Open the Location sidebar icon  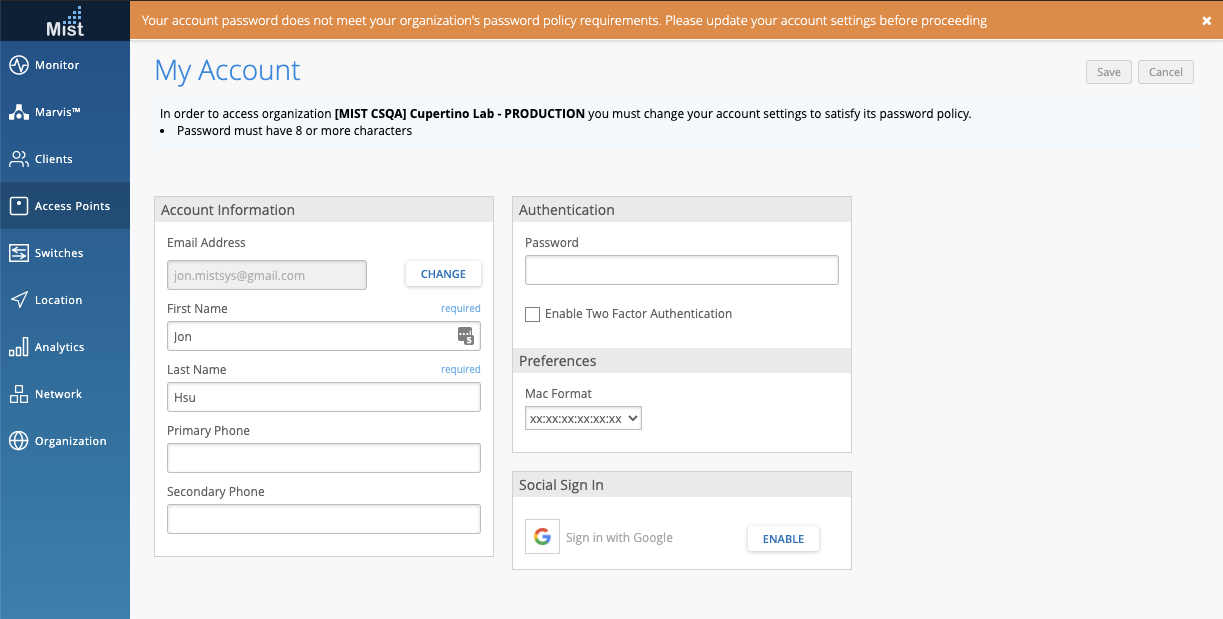tap(19, 300)
